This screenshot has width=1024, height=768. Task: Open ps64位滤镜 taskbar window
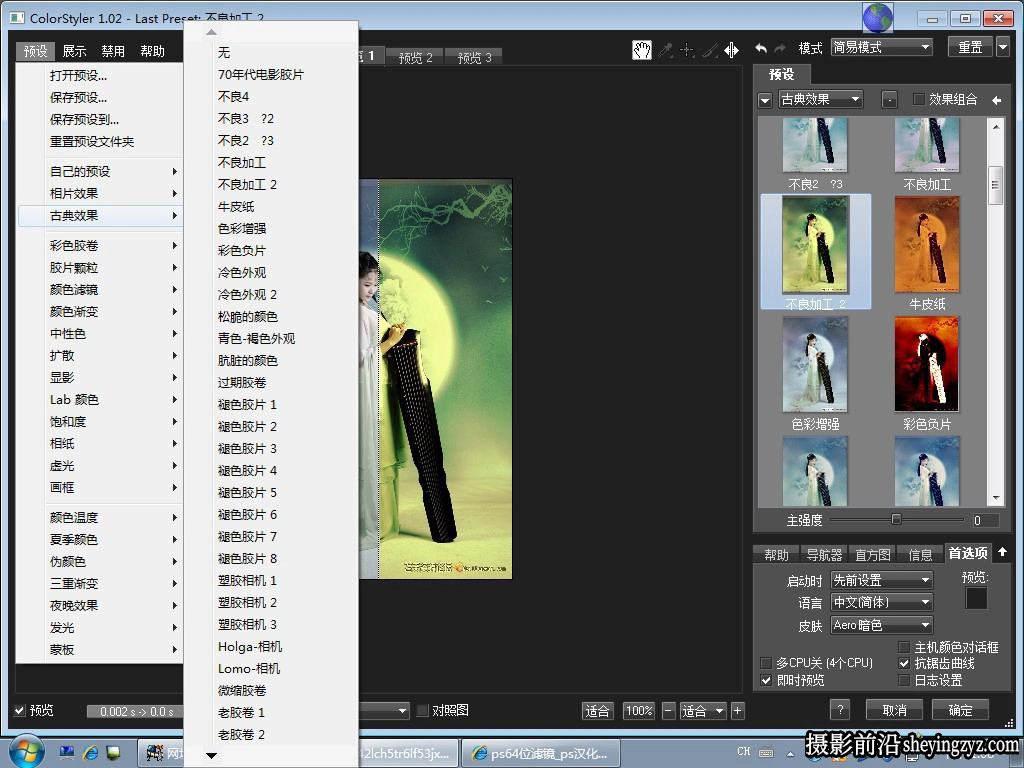539,753
